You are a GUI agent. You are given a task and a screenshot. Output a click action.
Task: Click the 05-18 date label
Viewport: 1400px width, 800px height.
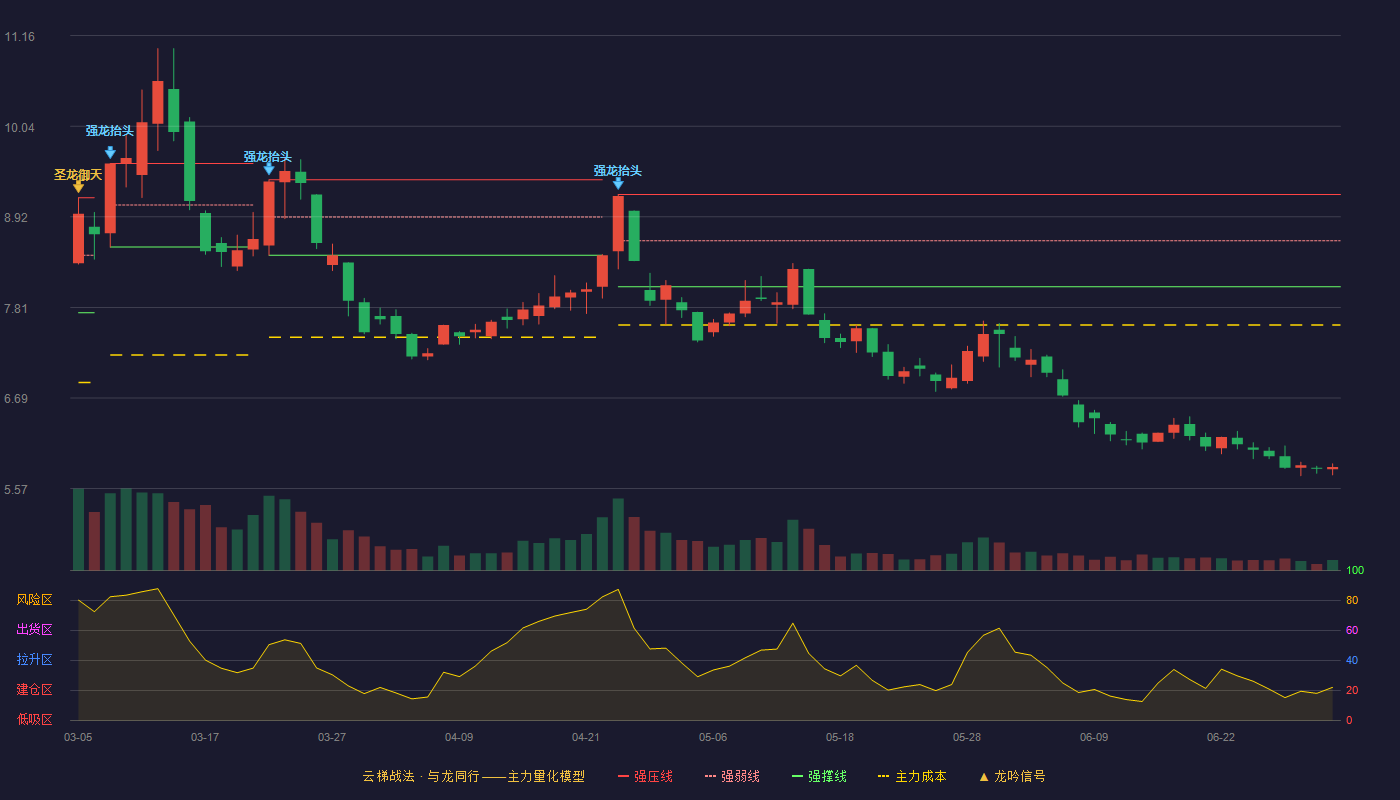[x=840, y=737]
